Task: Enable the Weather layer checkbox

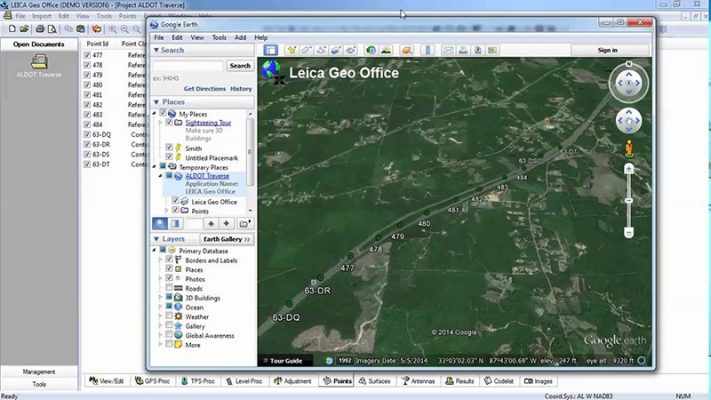Action: pos(169,316)
